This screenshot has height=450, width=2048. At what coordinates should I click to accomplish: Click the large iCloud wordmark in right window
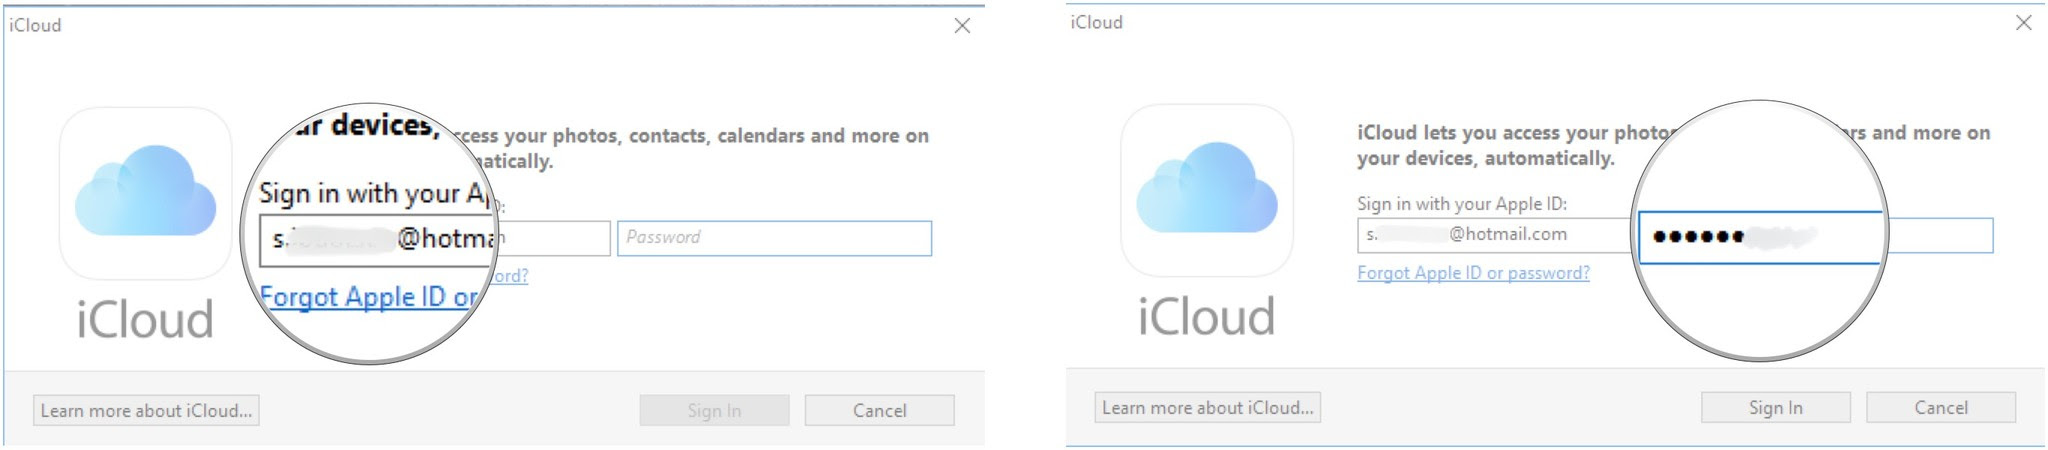1206,316
